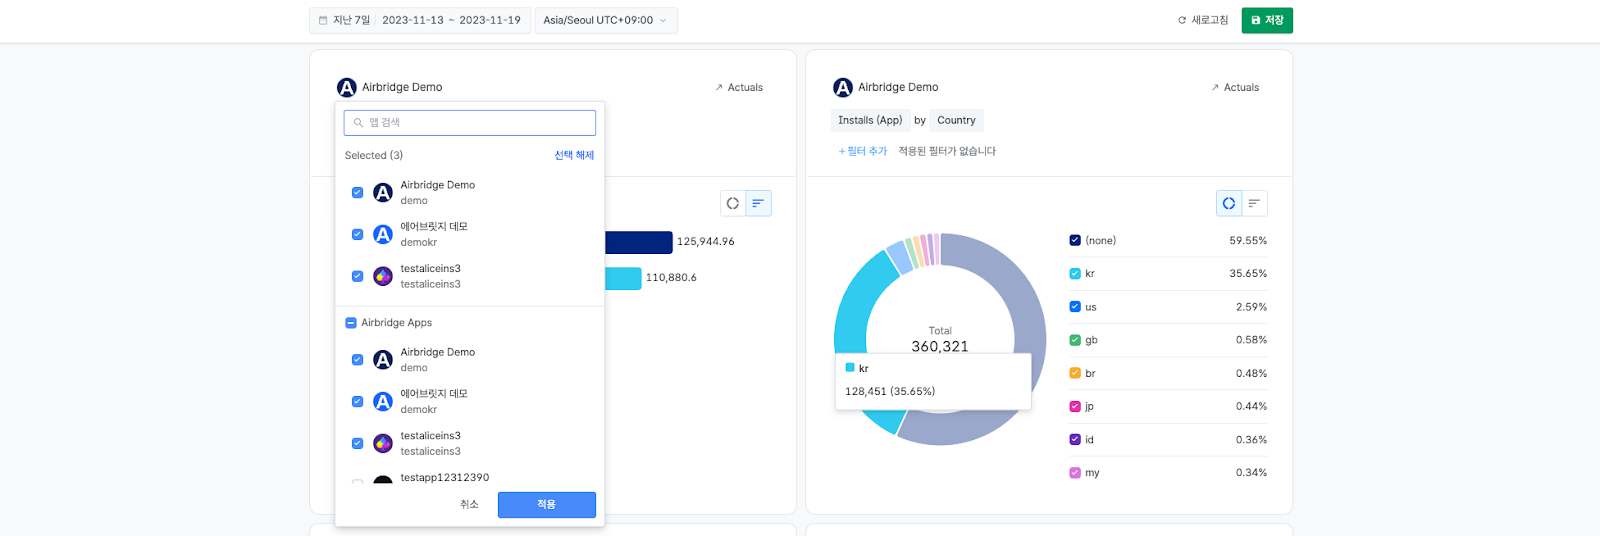Click testaliceins3 icon under Airbridge Apps
The image size is (1600, 536).
tap(383, 444)
